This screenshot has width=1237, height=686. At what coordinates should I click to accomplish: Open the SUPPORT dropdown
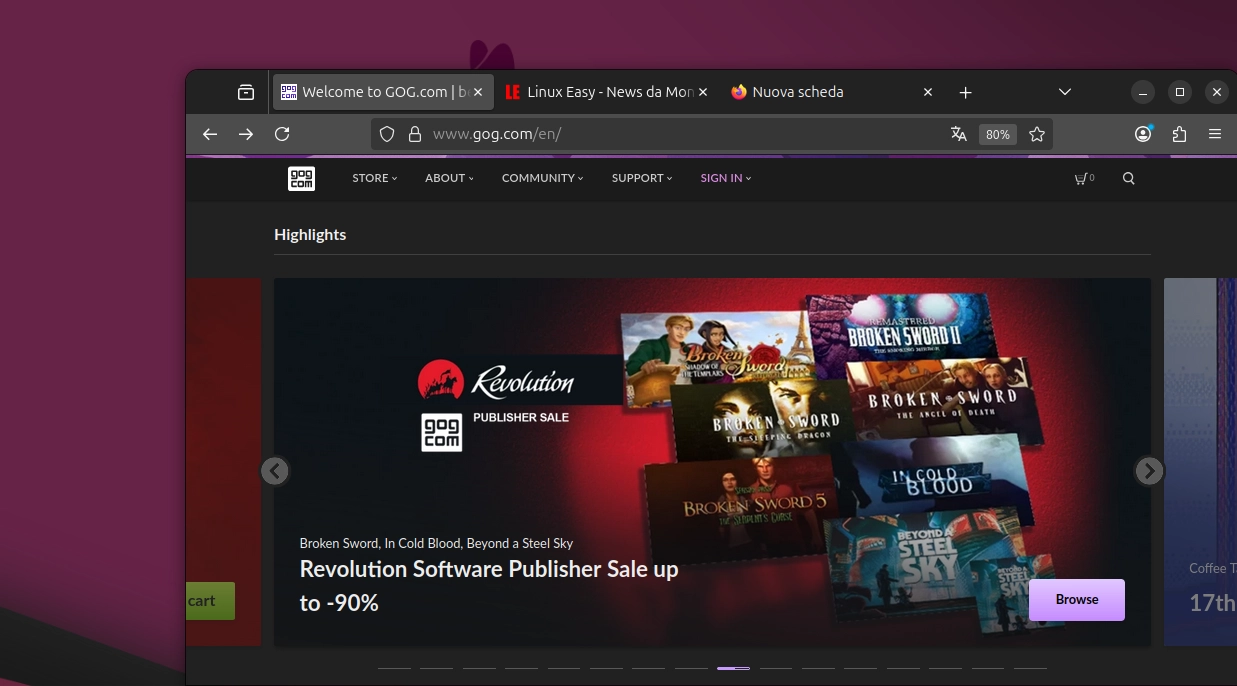639,178
